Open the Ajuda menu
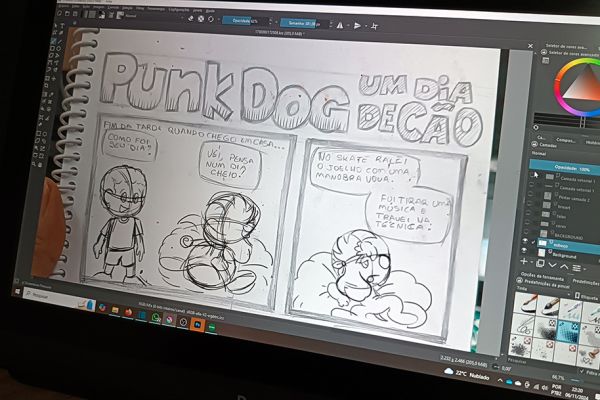Viewport: 600px width, 400px height. (210, 10)
